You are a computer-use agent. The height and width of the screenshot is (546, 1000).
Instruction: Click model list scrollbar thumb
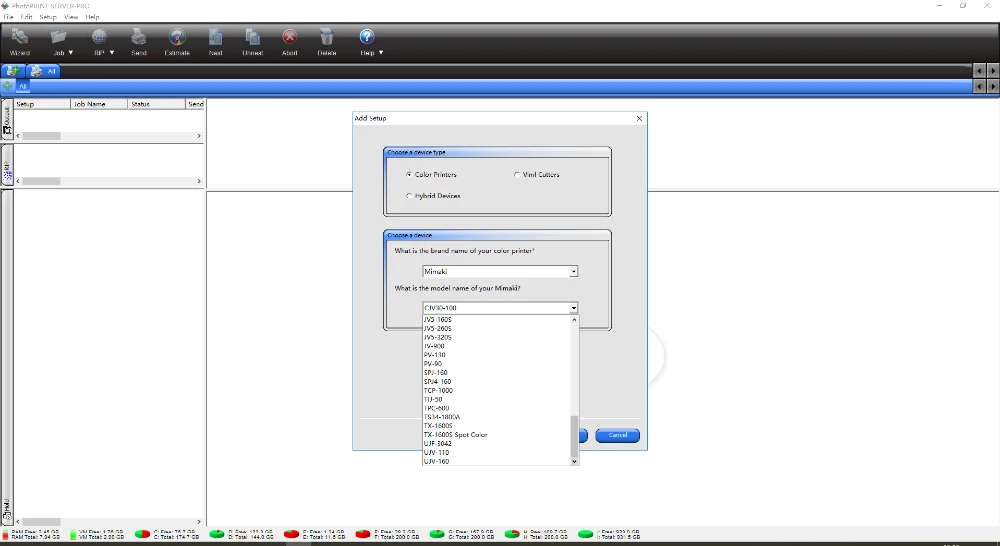click(574, 435)
